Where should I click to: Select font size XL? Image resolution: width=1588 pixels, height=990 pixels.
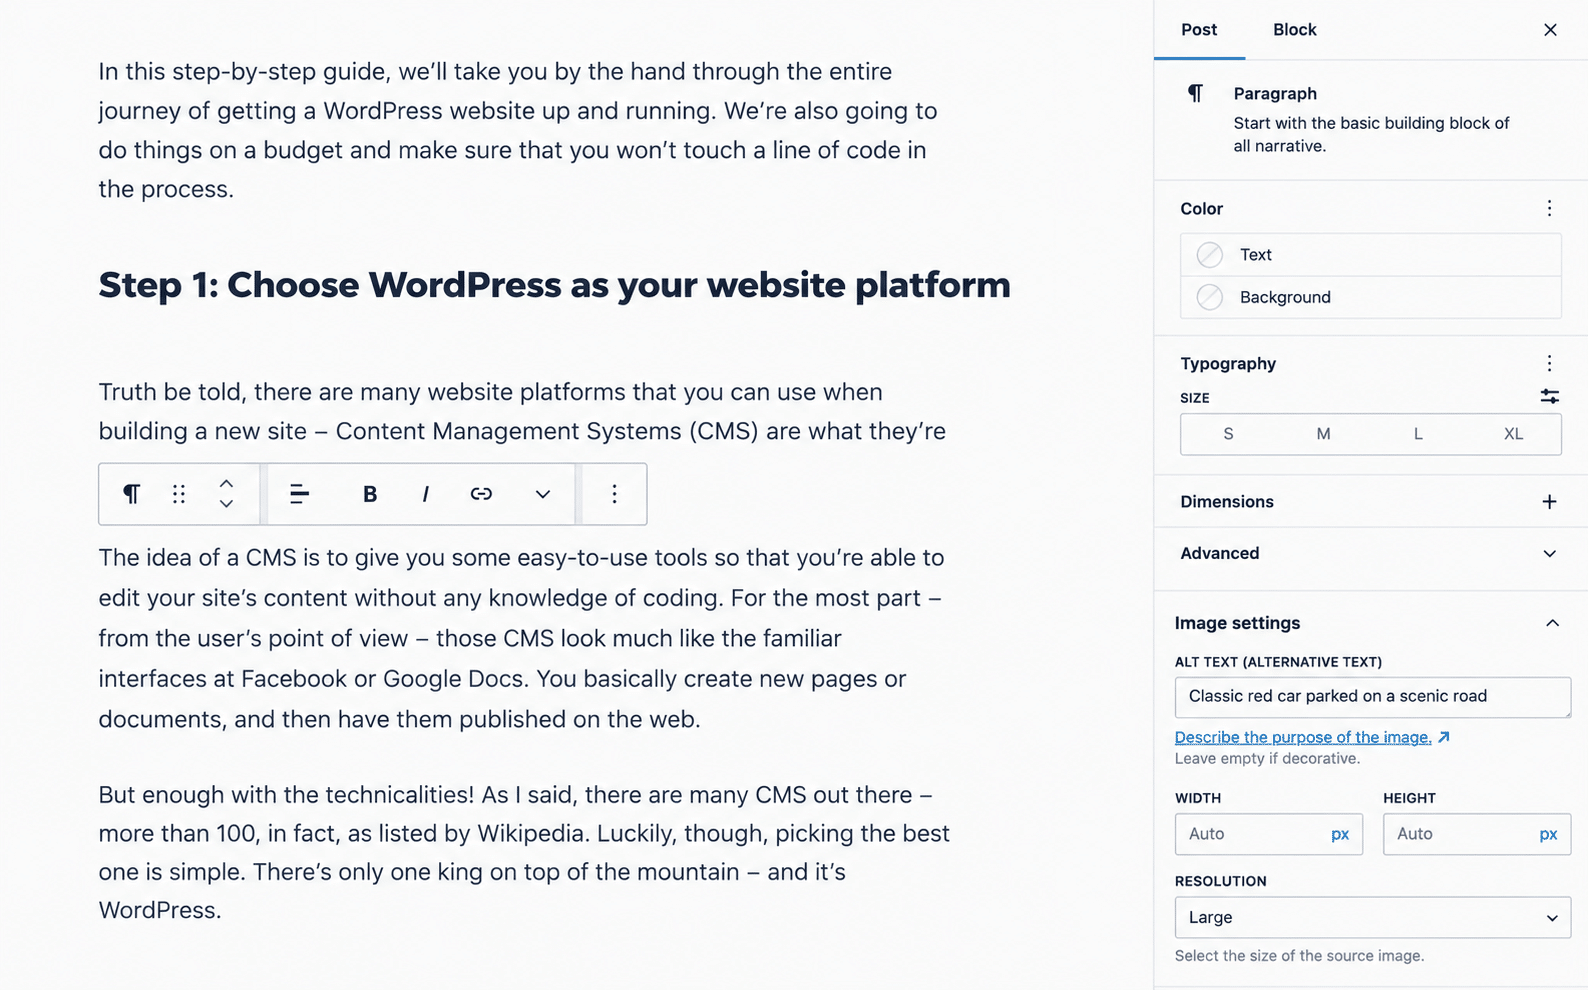pyautogui.click(x=1513, y=434)
